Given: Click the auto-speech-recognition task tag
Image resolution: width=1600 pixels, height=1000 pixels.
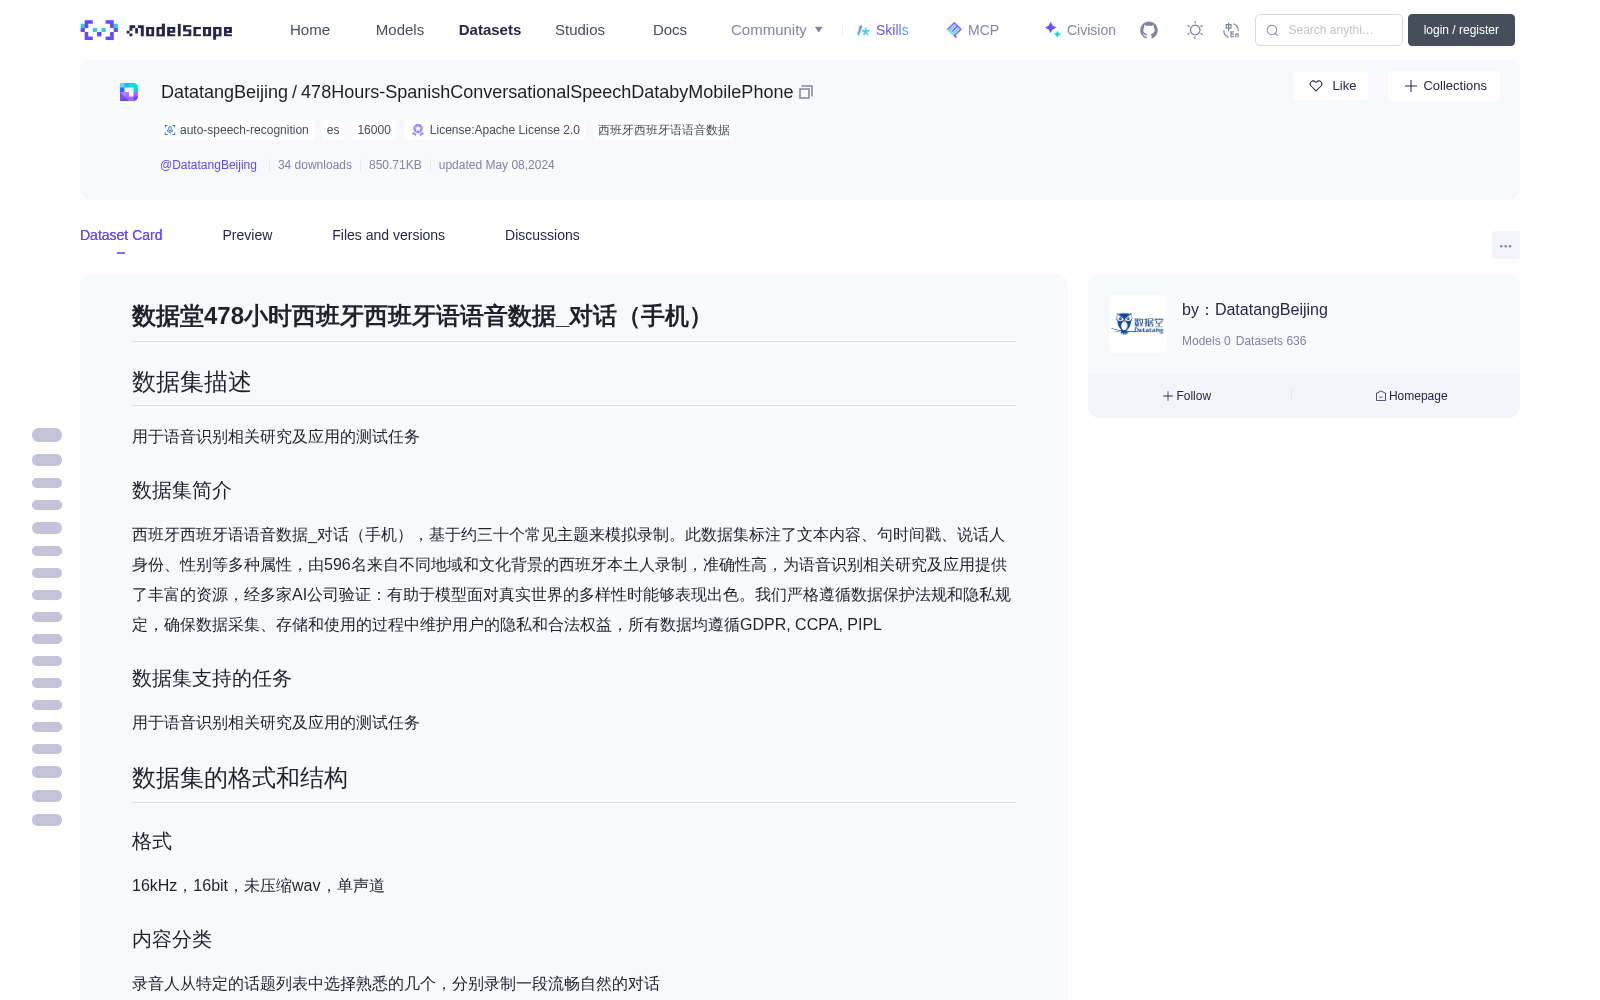Looking at the screenshot, I should point(236,130).
